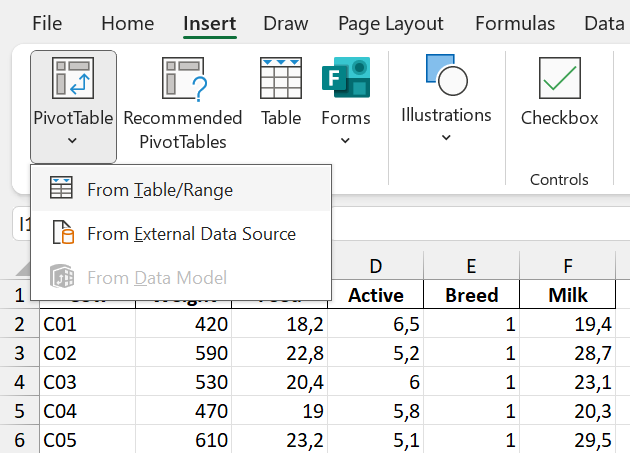
Task: Go to the Formulas tab
Action: [x=515, y=23]
